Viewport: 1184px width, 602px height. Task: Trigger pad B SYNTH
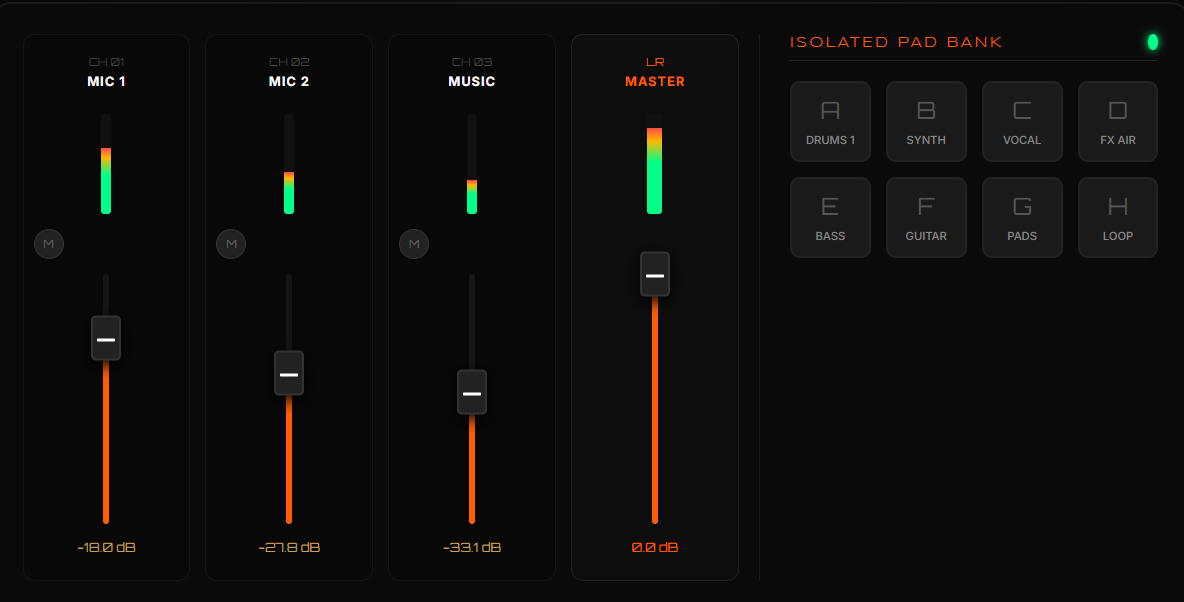pos(927,122)
